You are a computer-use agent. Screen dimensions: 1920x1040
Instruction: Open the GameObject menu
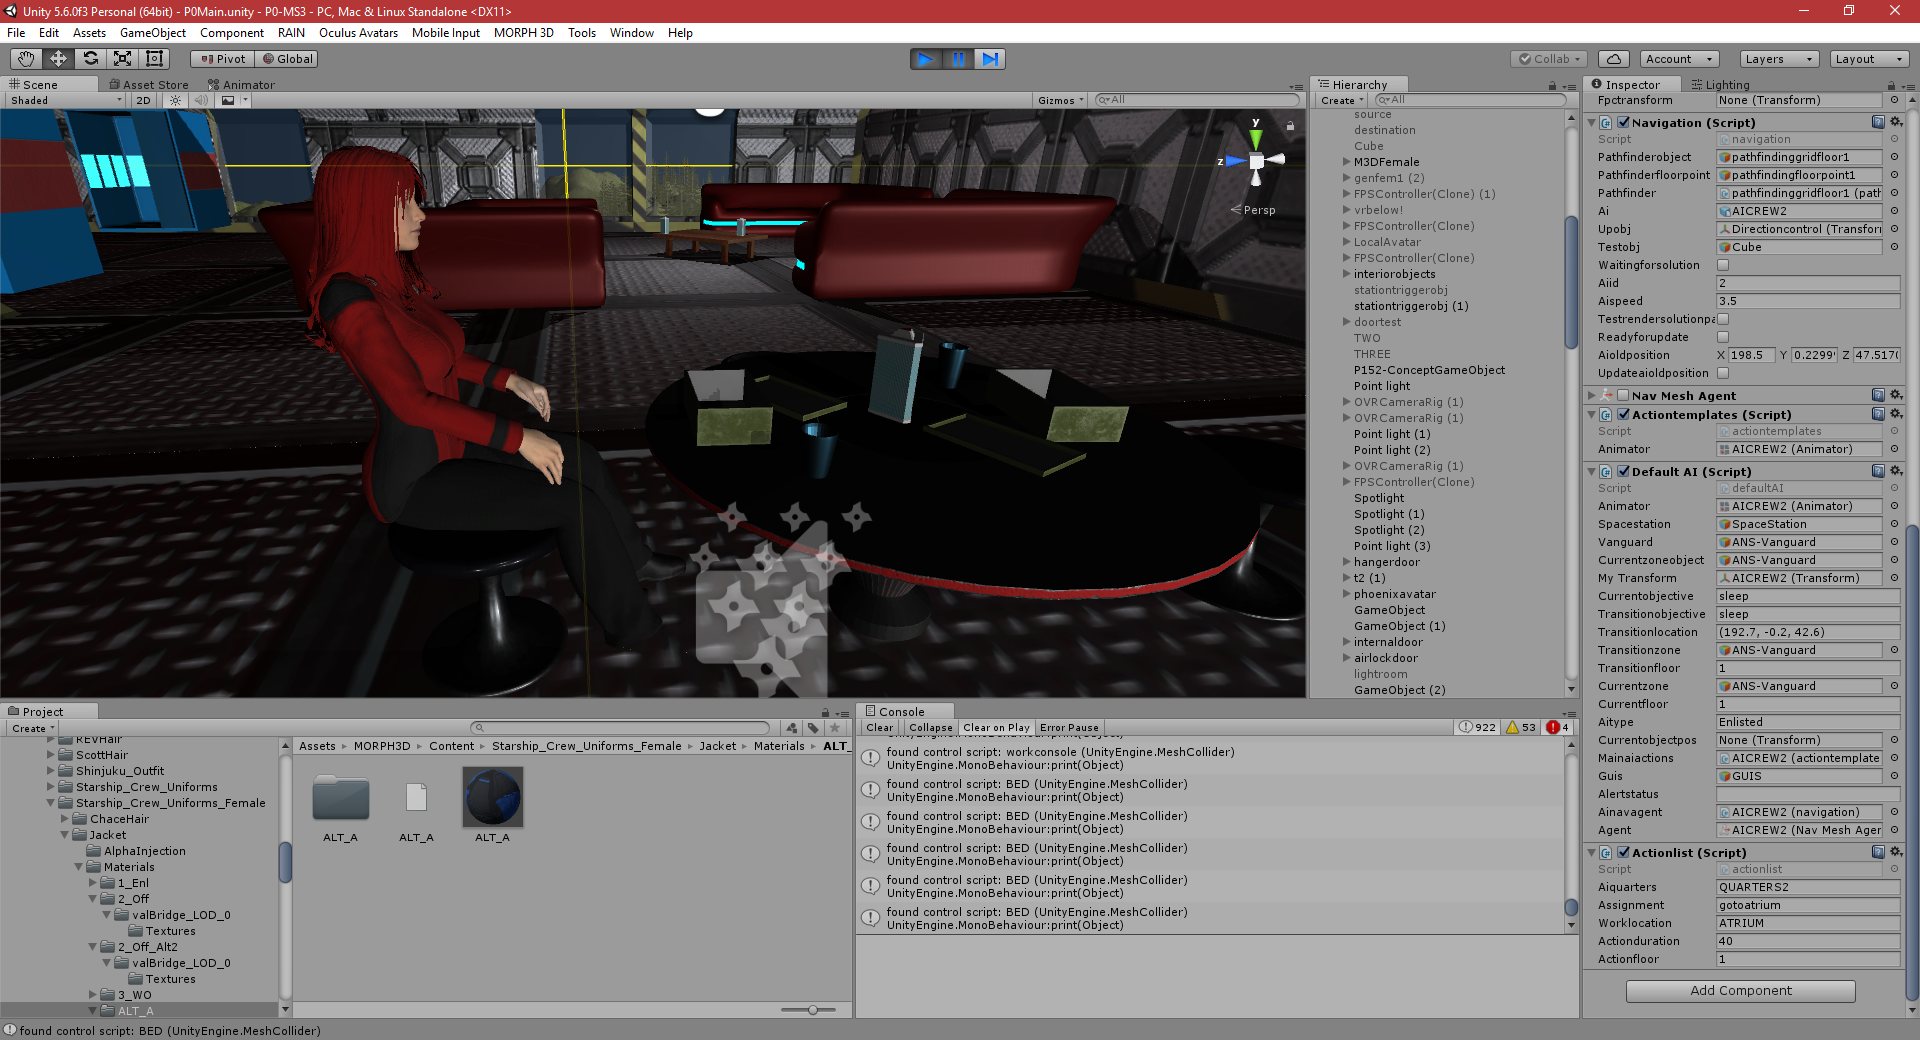coord(153,32)
